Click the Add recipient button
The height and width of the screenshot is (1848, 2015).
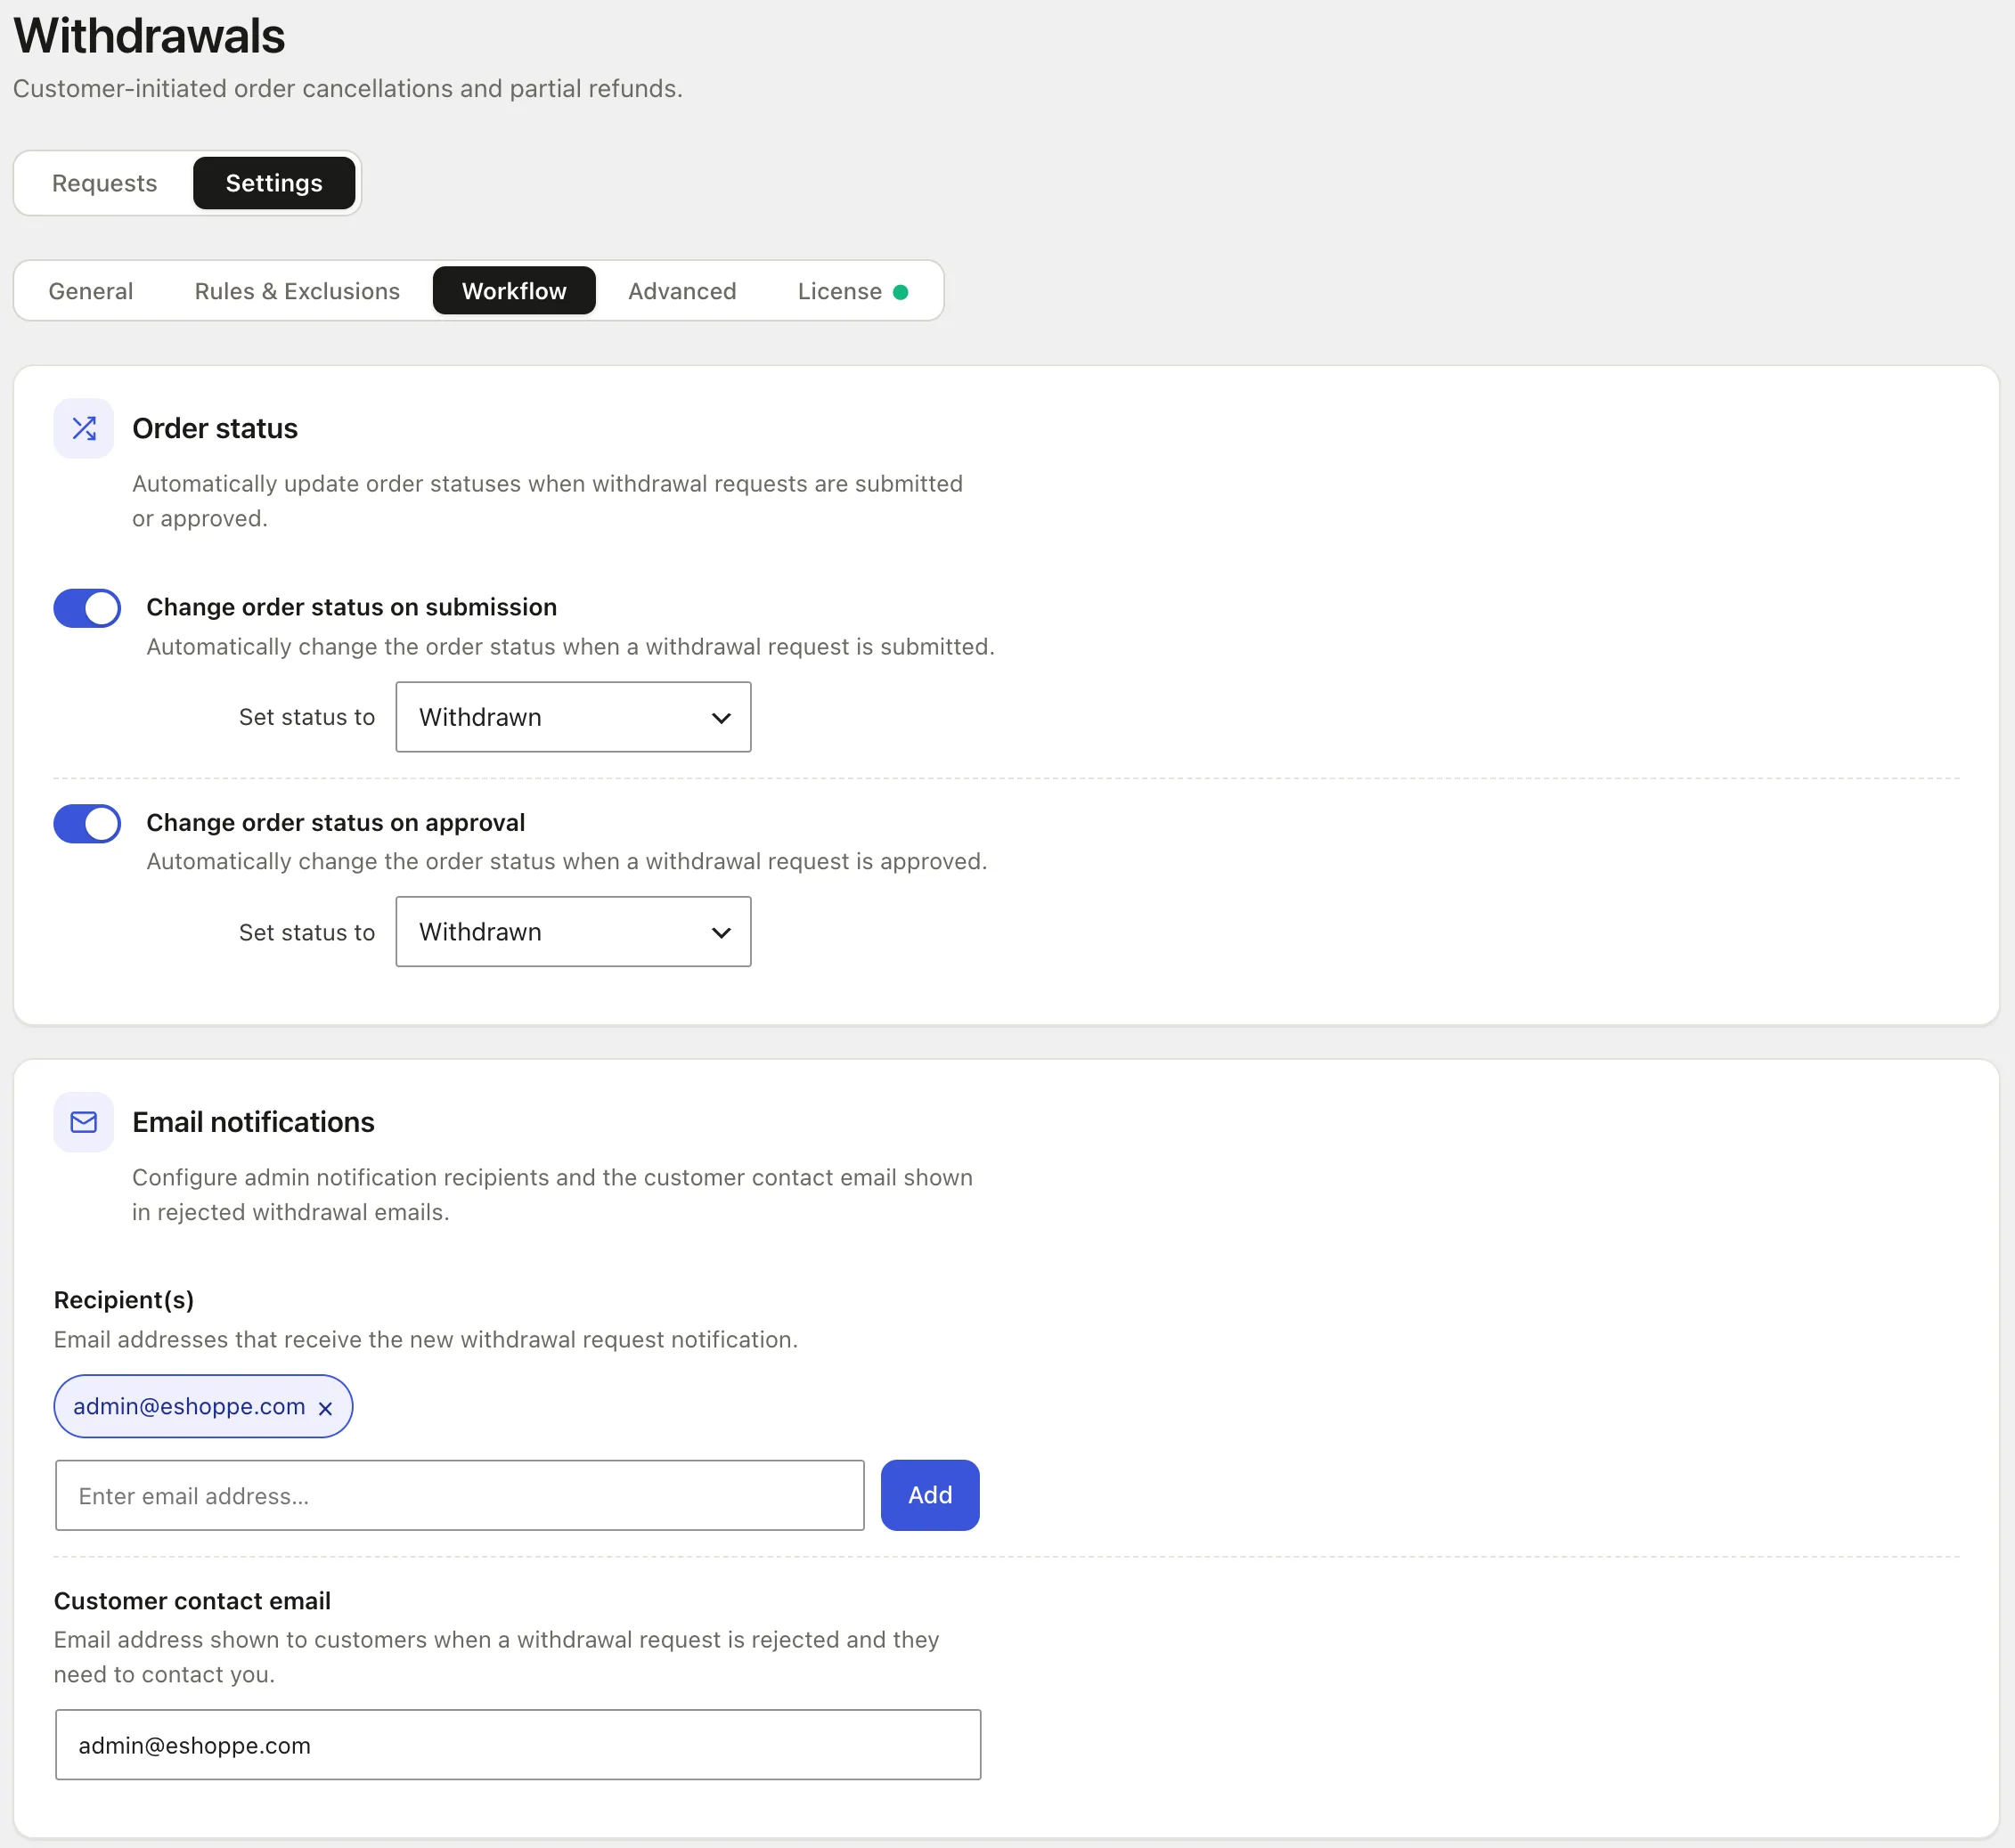point(930,1495)
